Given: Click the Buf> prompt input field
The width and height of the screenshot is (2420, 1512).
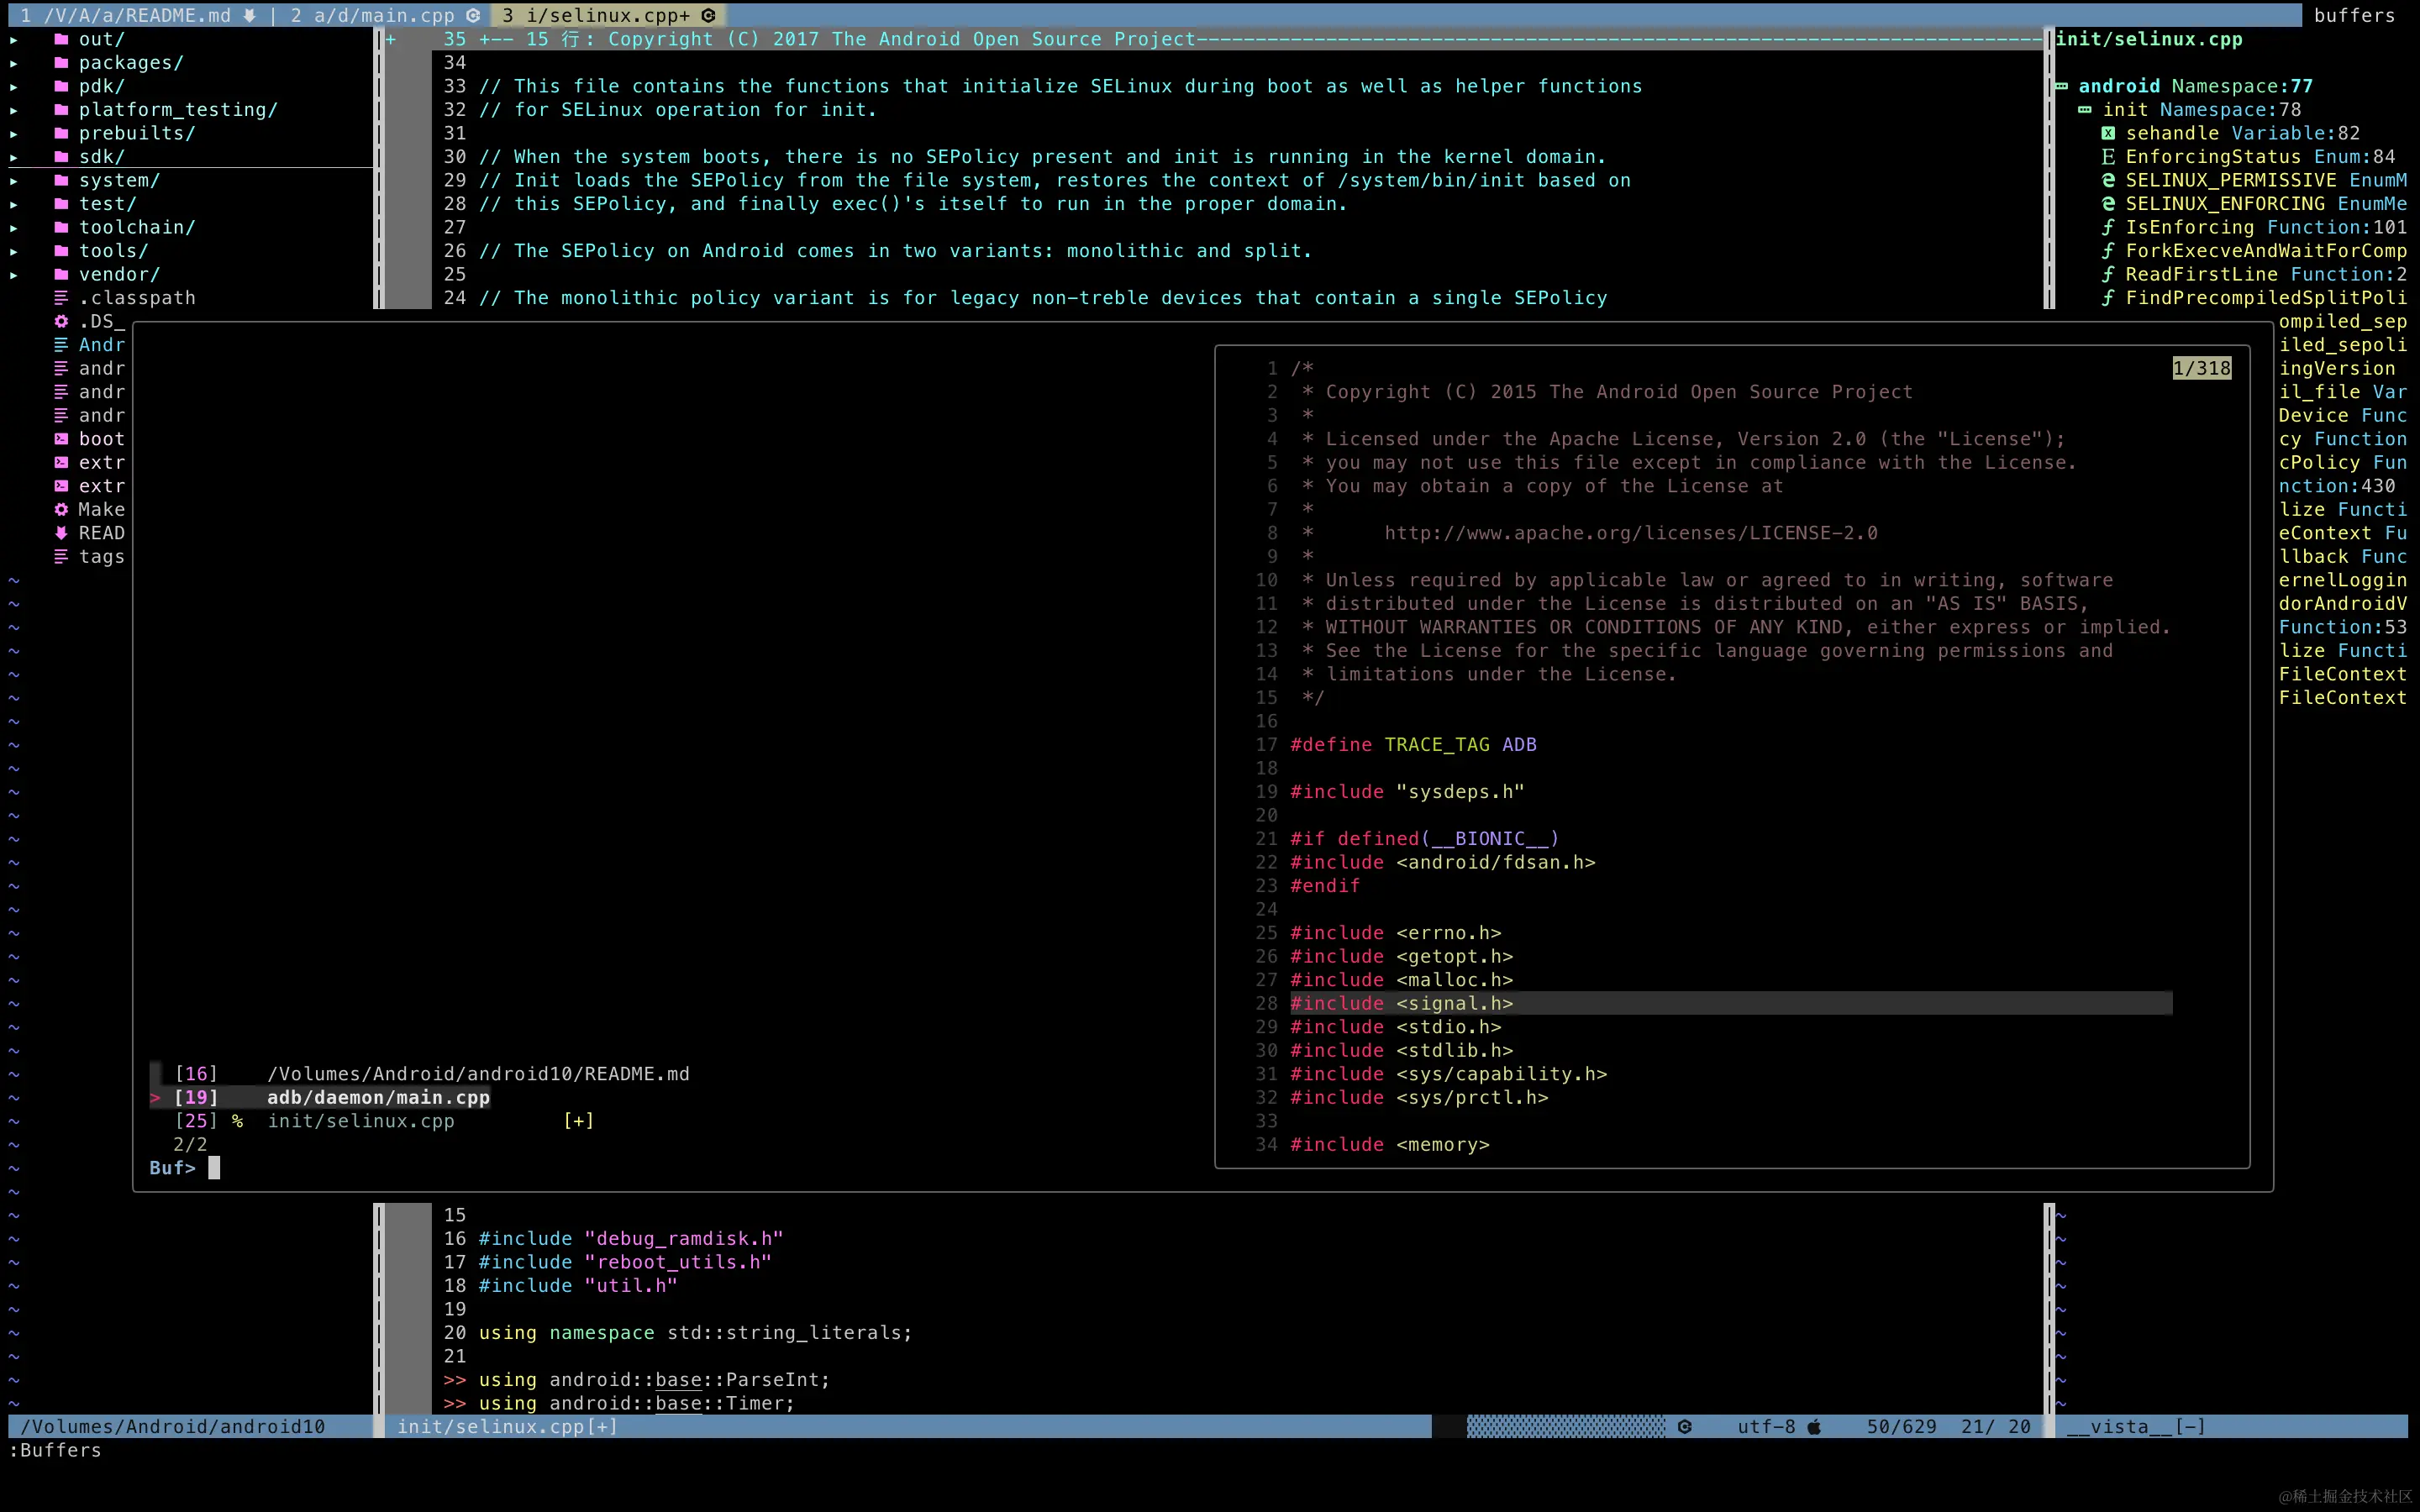Looking at the screenshot, I should (214, 1168).
